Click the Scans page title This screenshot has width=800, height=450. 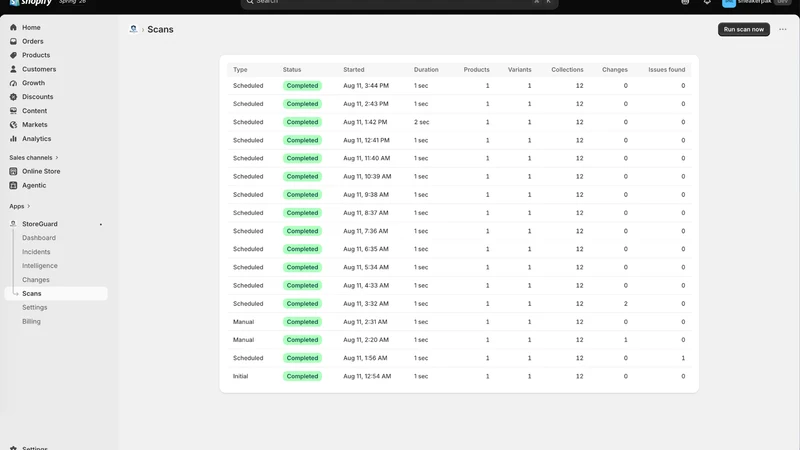pyautogui.click(x=160, y=29)
